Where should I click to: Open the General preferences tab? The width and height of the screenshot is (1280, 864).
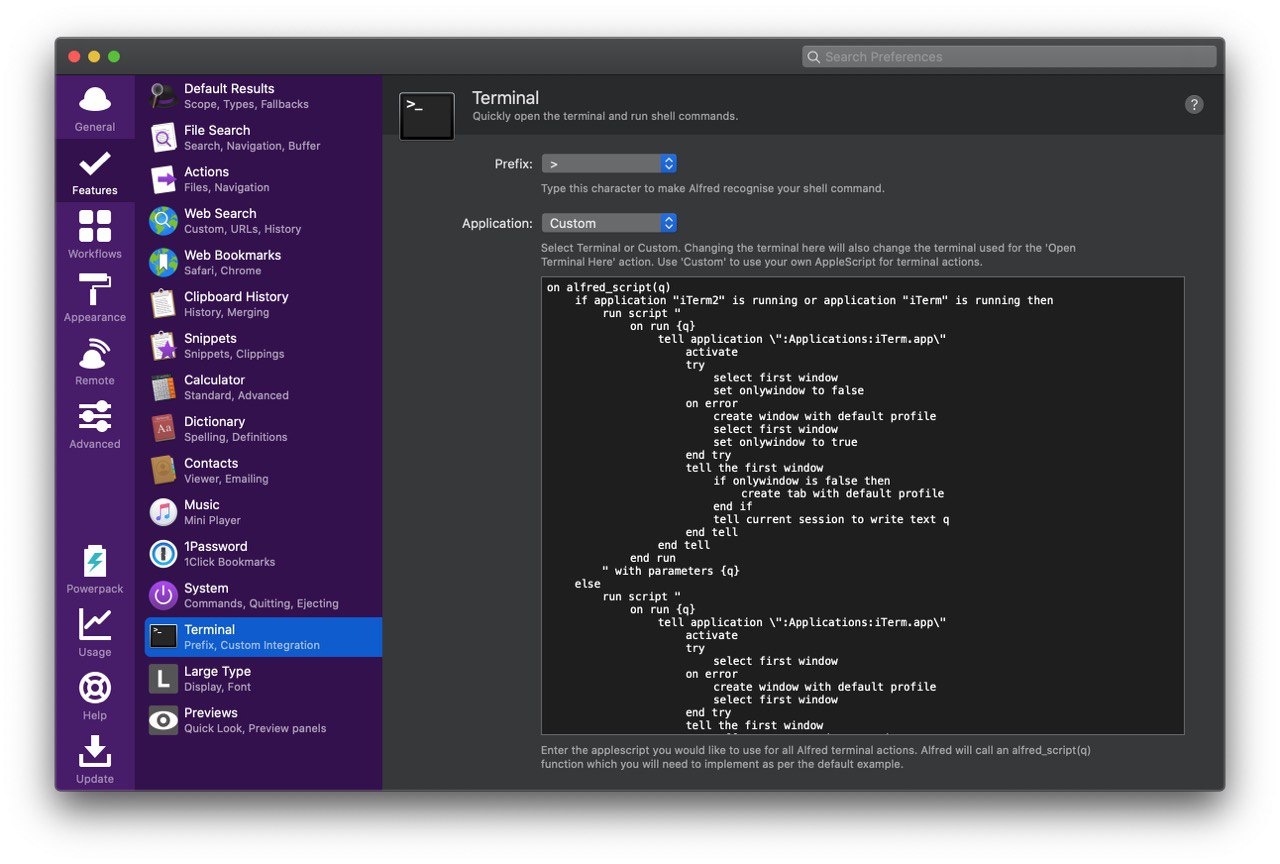[x=95, y=109]
